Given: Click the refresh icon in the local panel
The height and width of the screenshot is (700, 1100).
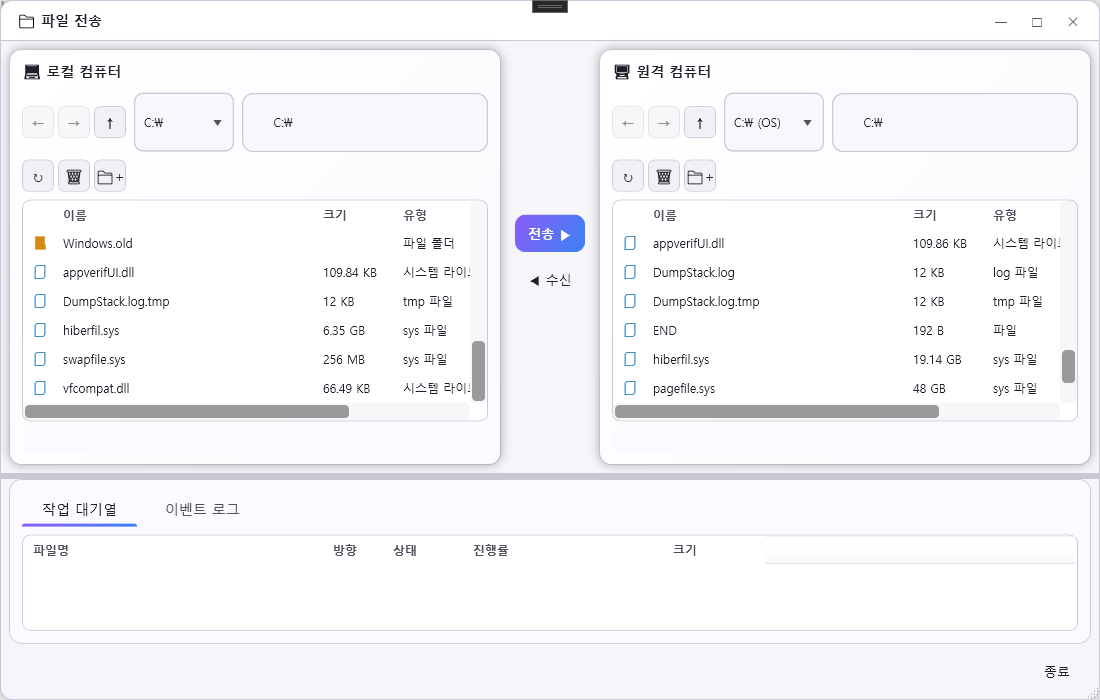Looking at the screenshot, I should coord(38,175).
